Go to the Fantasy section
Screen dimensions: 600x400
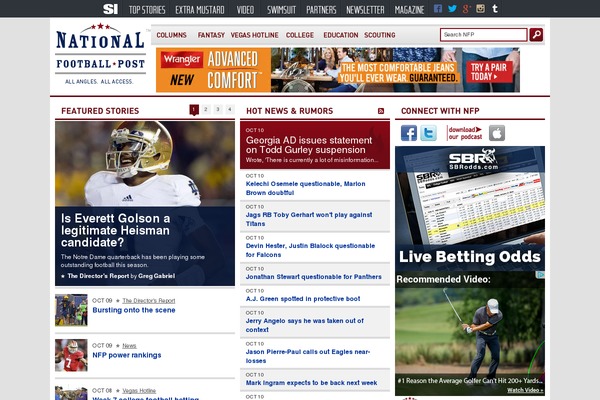click(x=211, y=35)
